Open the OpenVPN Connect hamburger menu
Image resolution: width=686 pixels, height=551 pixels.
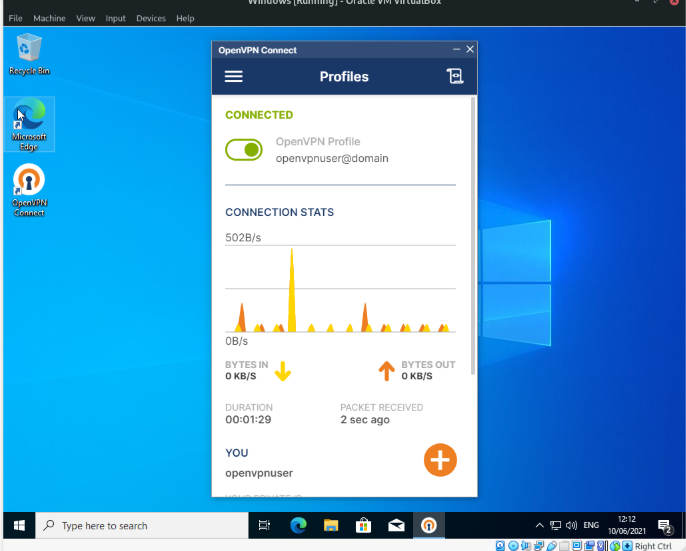coord(234,77)
